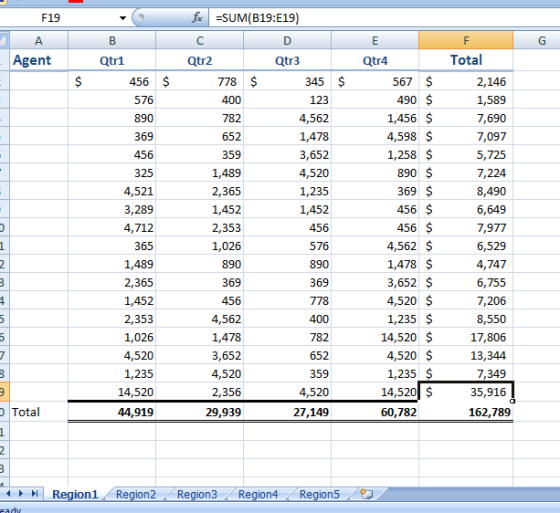Viewport: 560px width, 513px height.
Task: Select cell containing 8,490
Action: pos(466,191)
